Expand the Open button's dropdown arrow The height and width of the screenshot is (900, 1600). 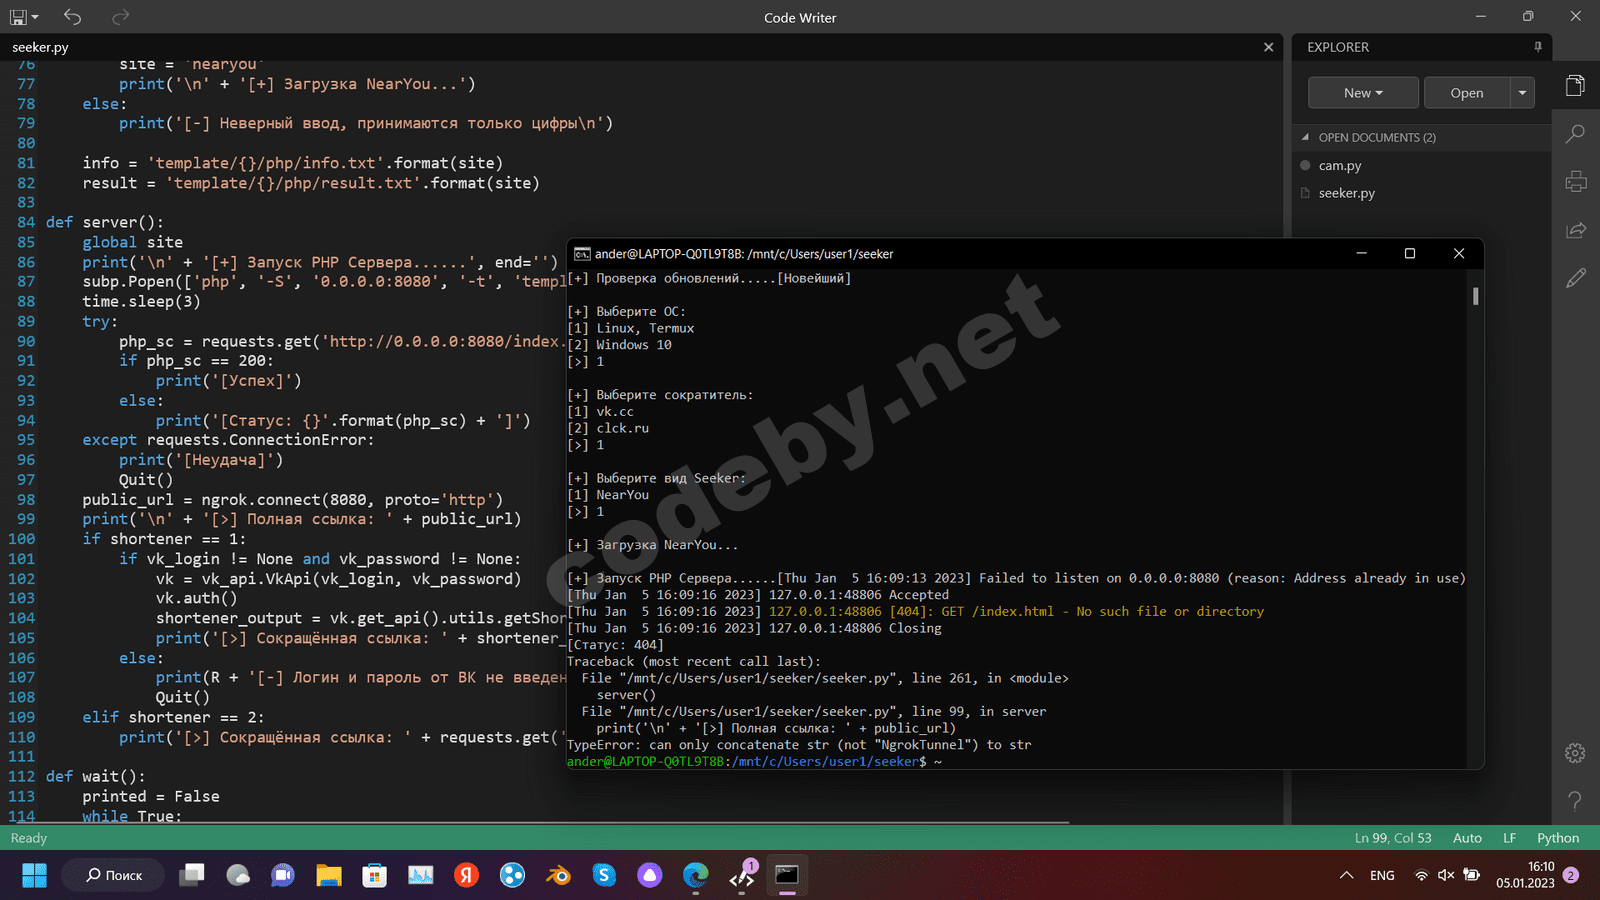point(1521,92)
